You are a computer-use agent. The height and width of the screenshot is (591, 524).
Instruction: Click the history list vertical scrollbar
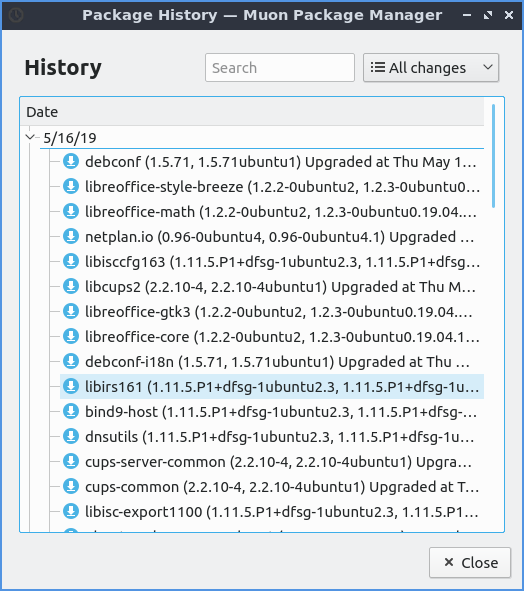pyautogui.click(x=493, y=156)
